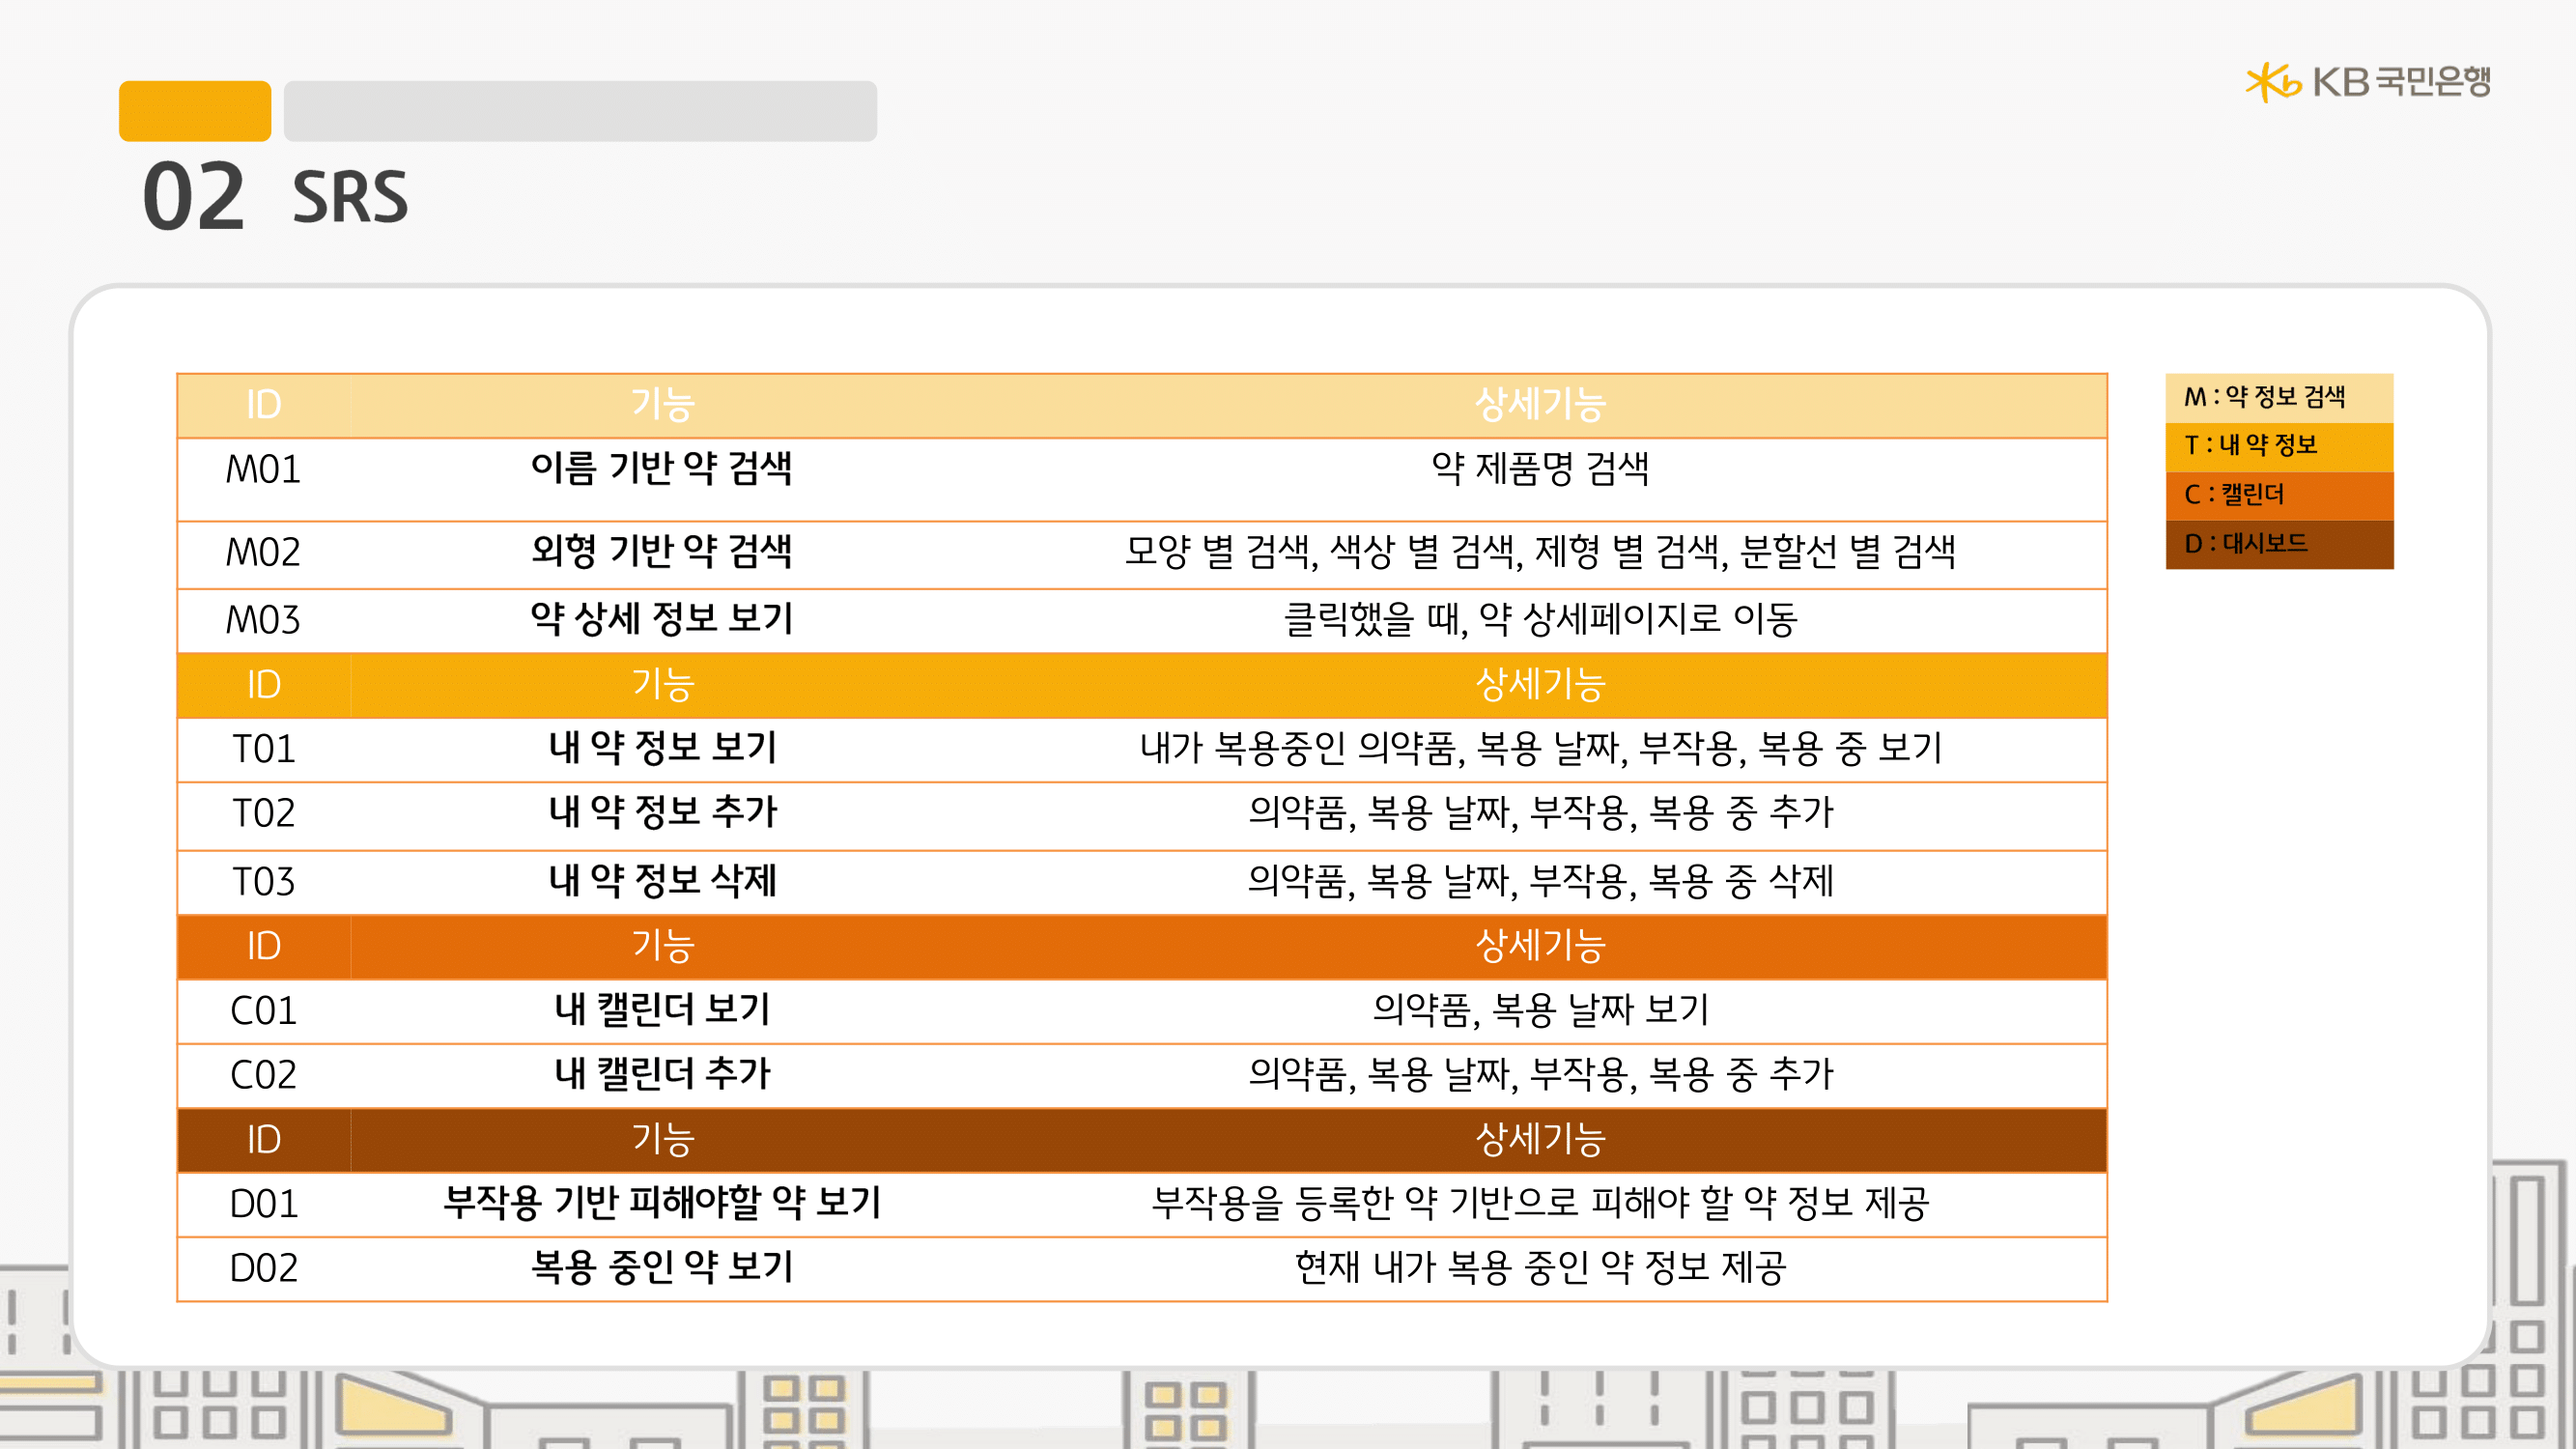Click the '약 상세 정보 보기' row

tap(661, 620)
